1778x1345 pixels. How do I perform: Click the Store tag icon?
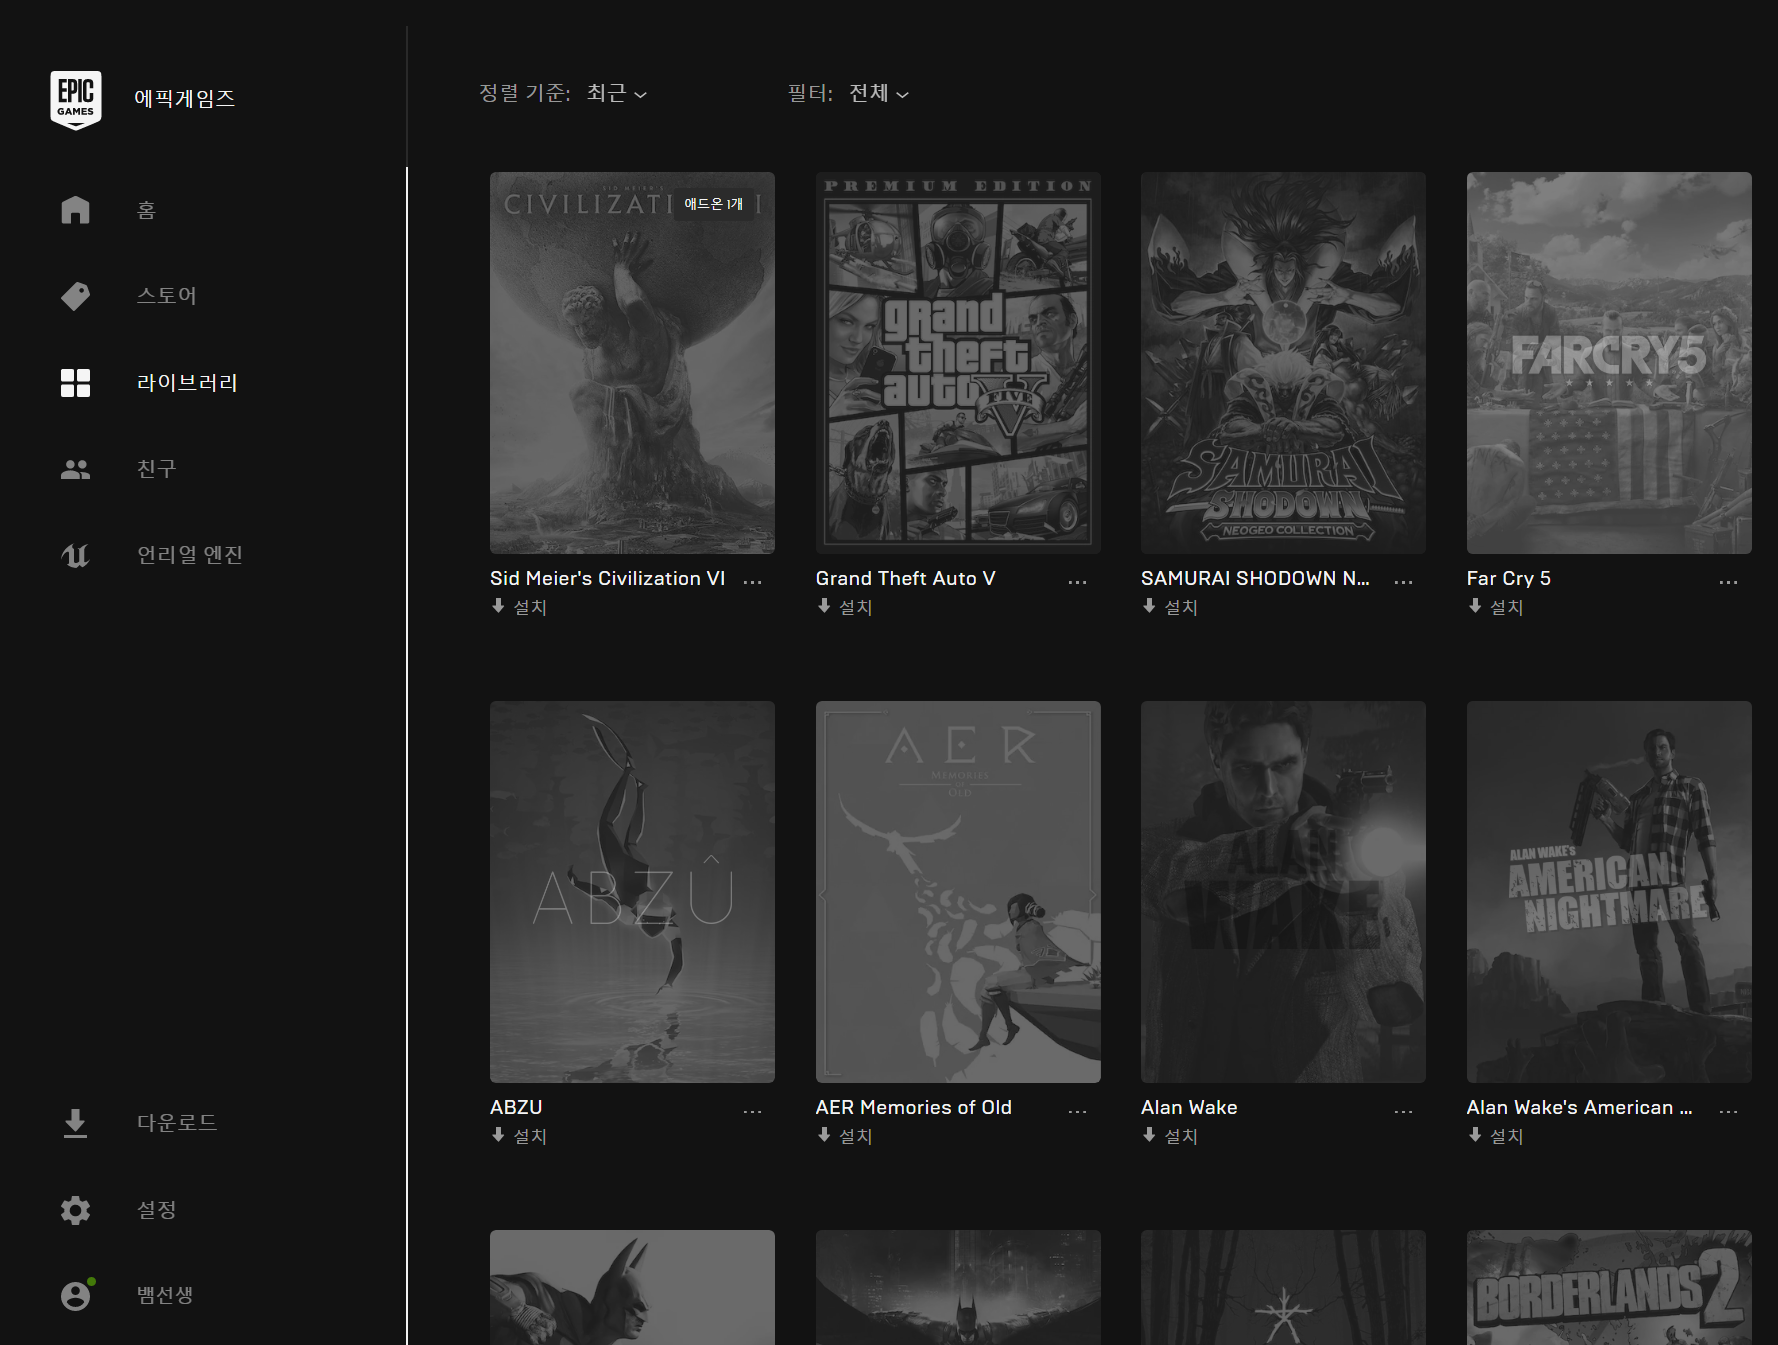(75, 296)
